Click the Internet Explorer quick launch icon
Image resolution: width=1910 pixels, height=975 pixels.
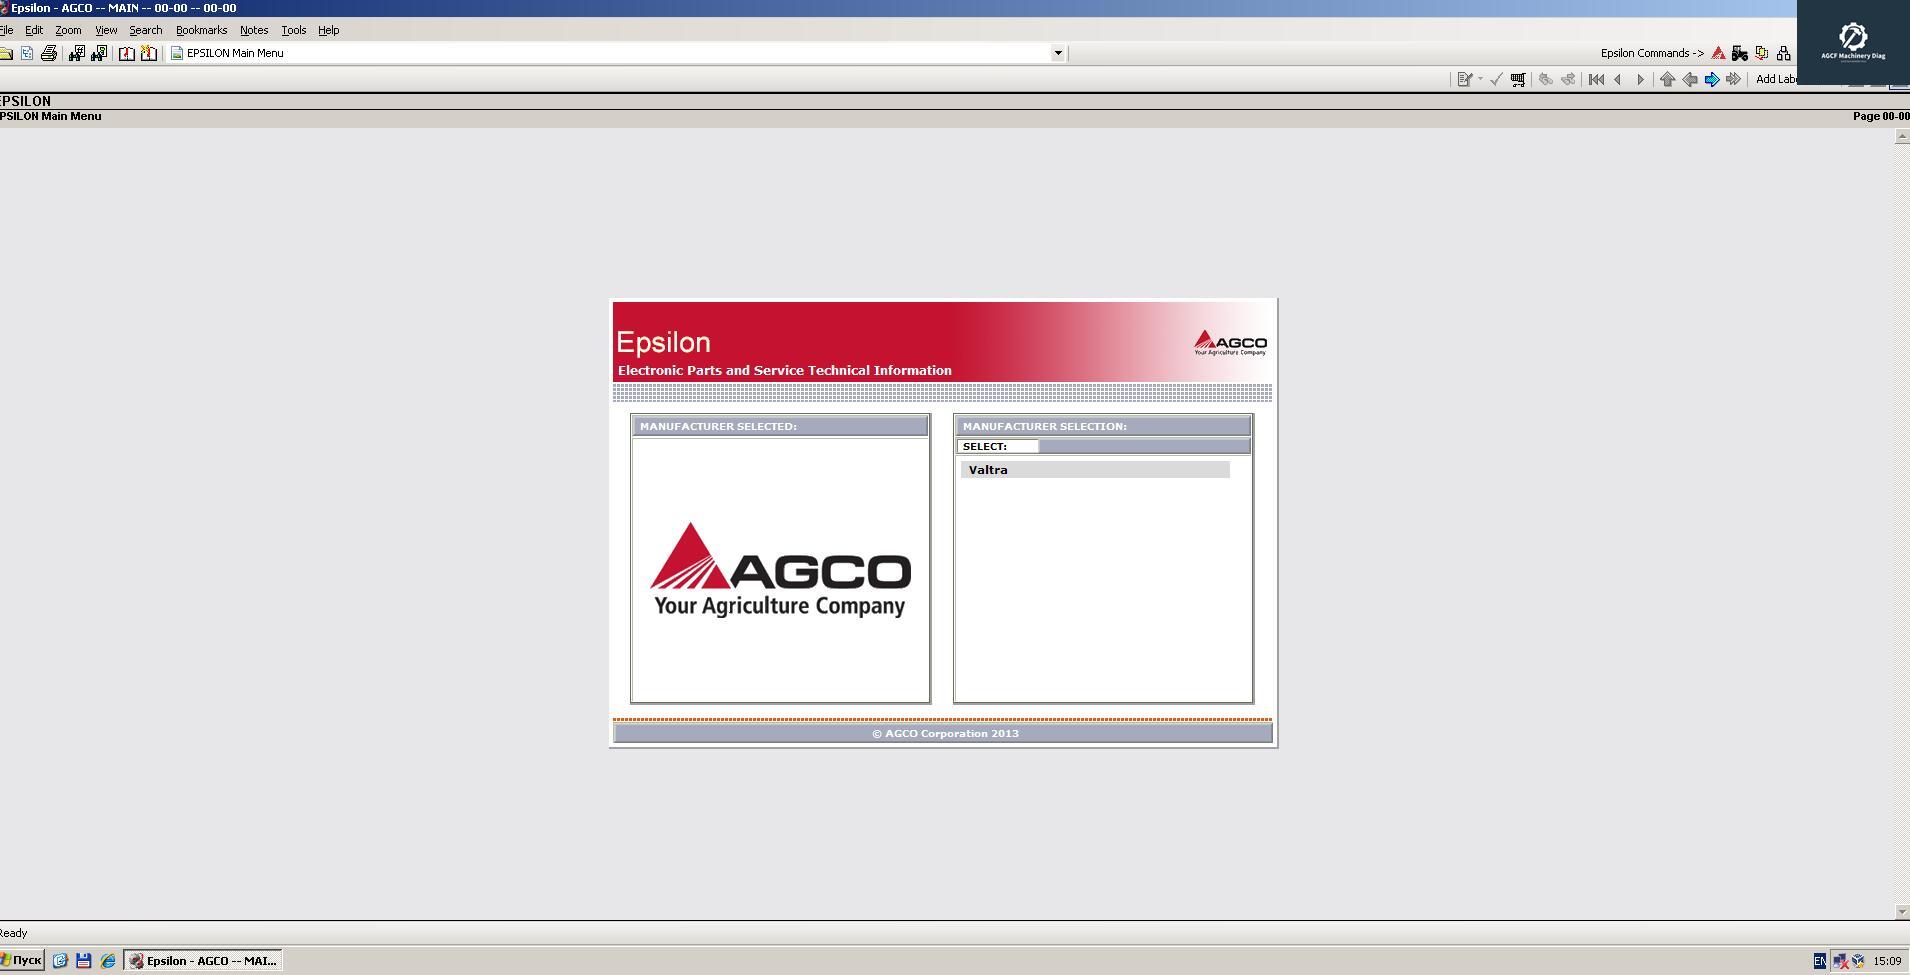click(x=108, y=960)
